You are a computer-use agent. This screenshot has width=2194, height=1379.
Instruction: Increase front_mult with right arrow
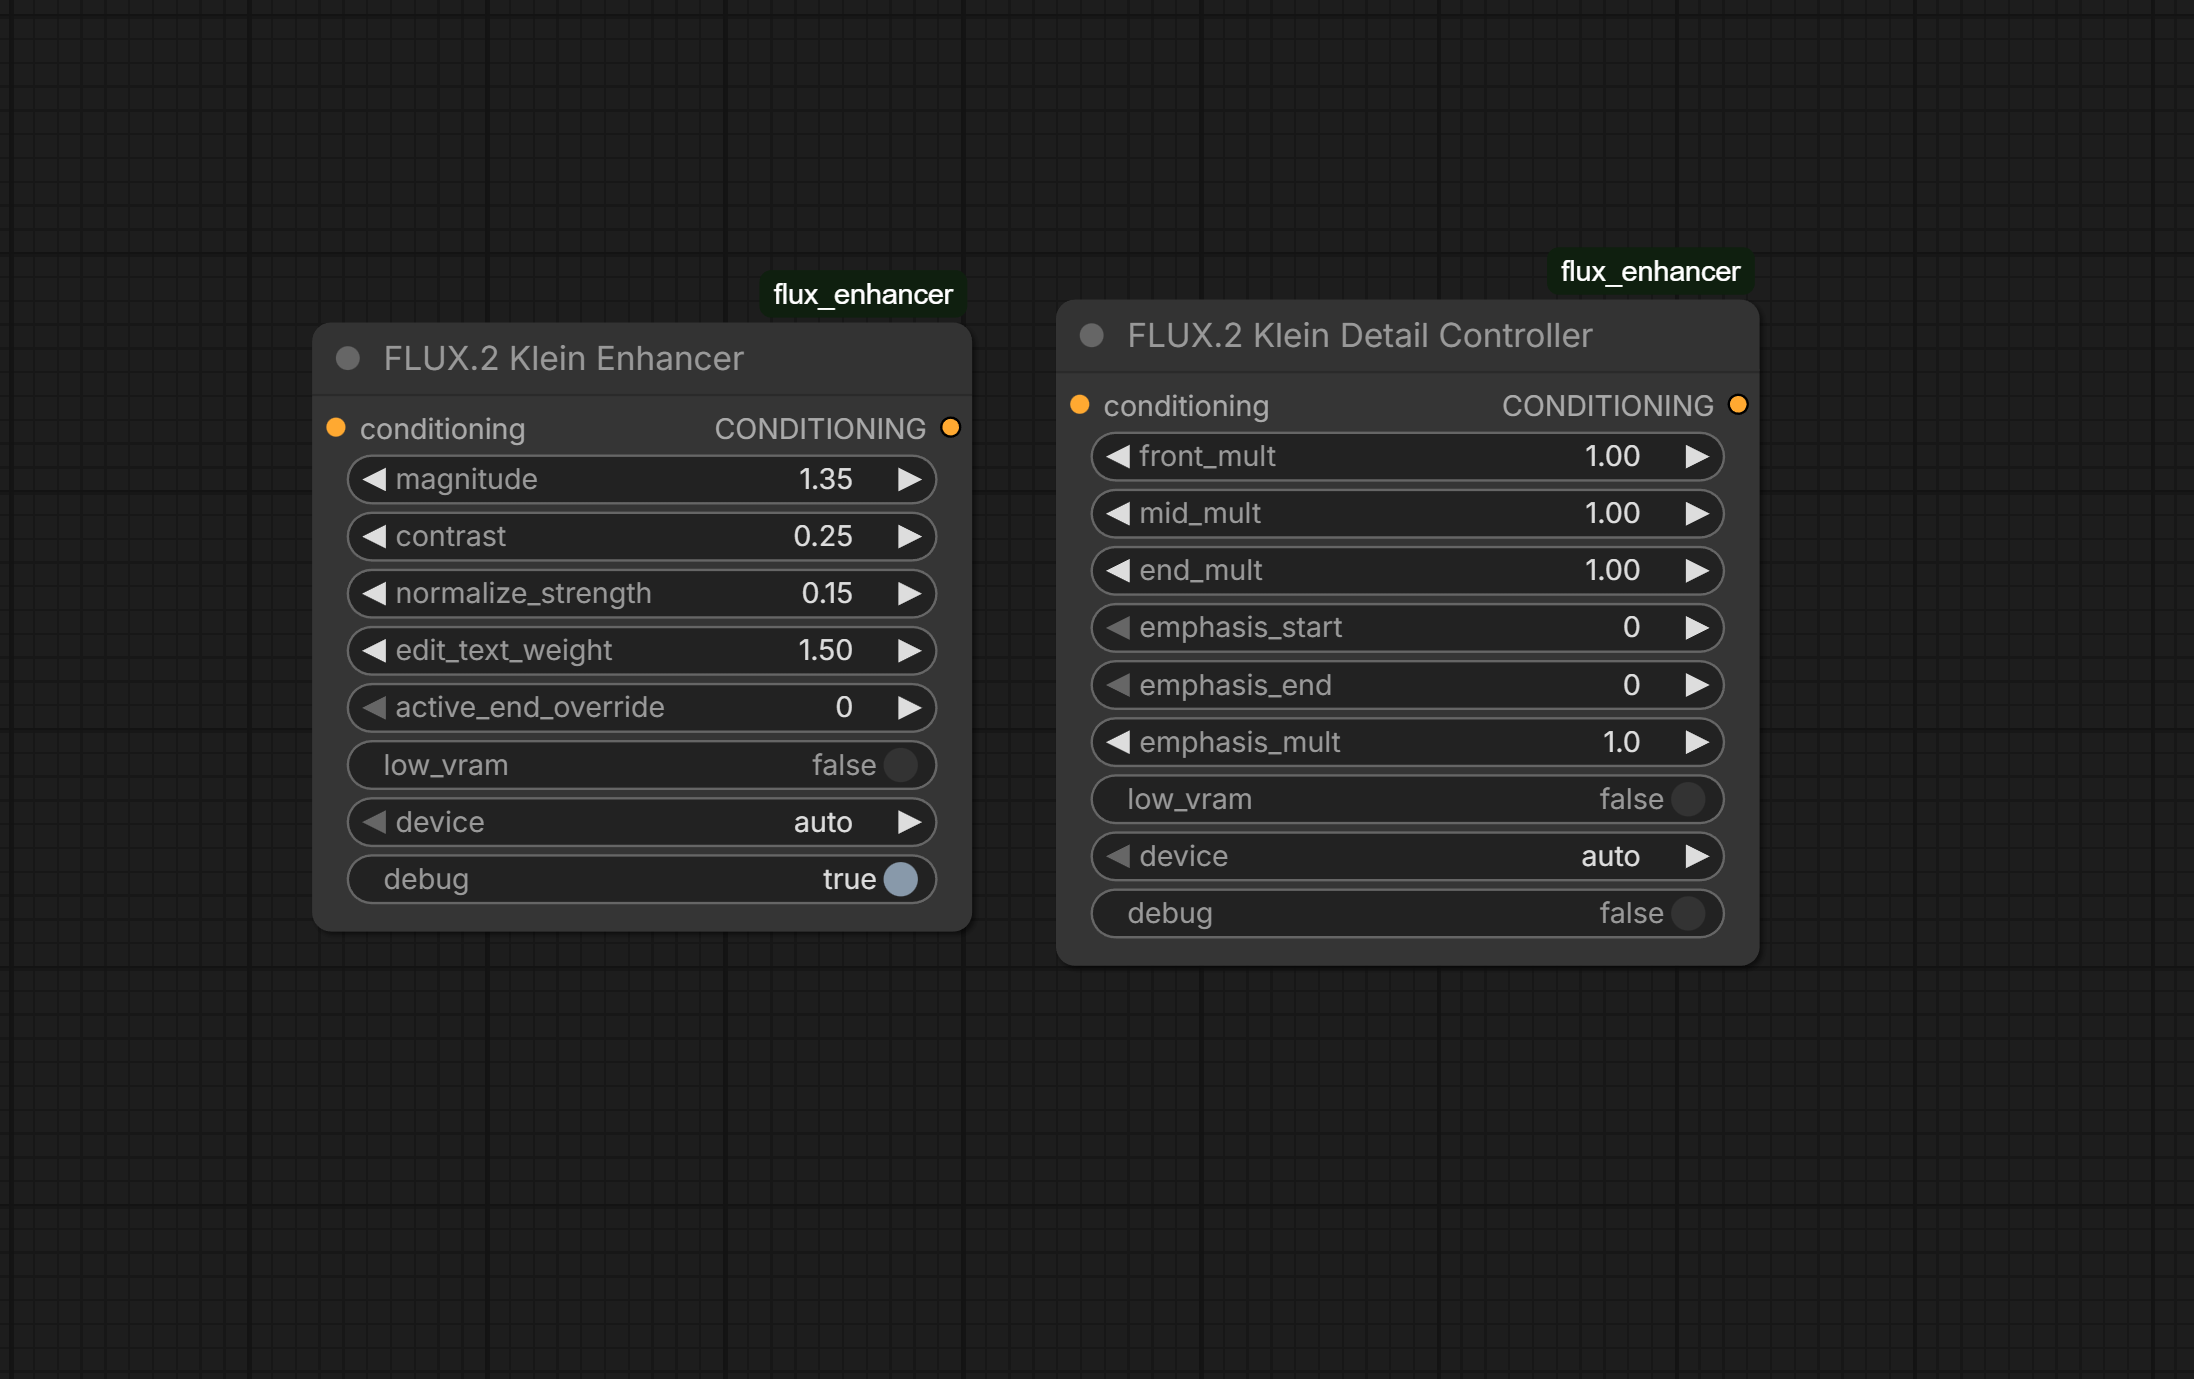point(1697,456)
